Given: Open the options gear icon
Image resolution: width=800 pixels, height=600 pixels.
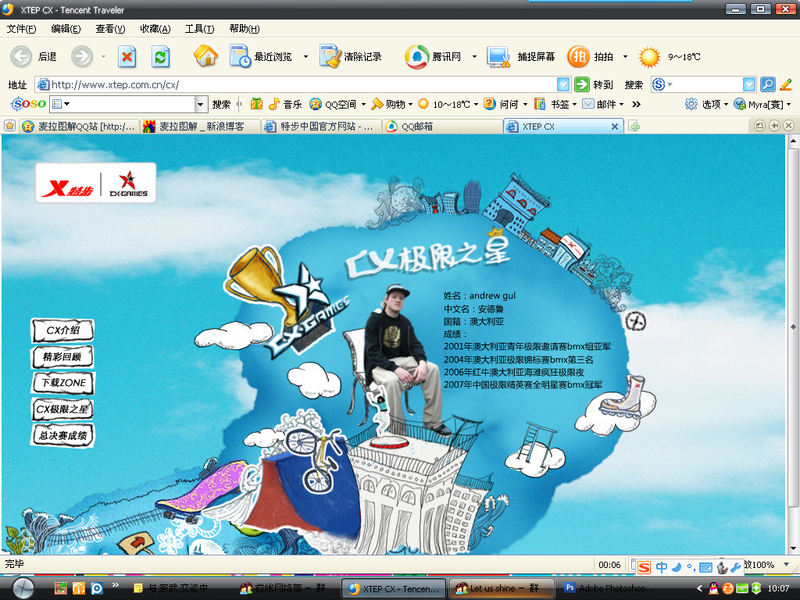Looking at the screenshot, I should (x=691, y=104).
